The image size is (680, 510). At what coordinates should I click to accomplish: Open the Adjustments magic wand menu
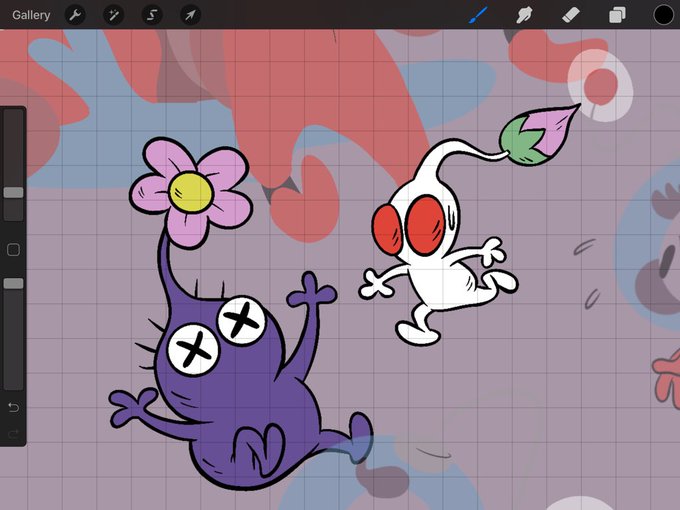(x=114, y=15)
